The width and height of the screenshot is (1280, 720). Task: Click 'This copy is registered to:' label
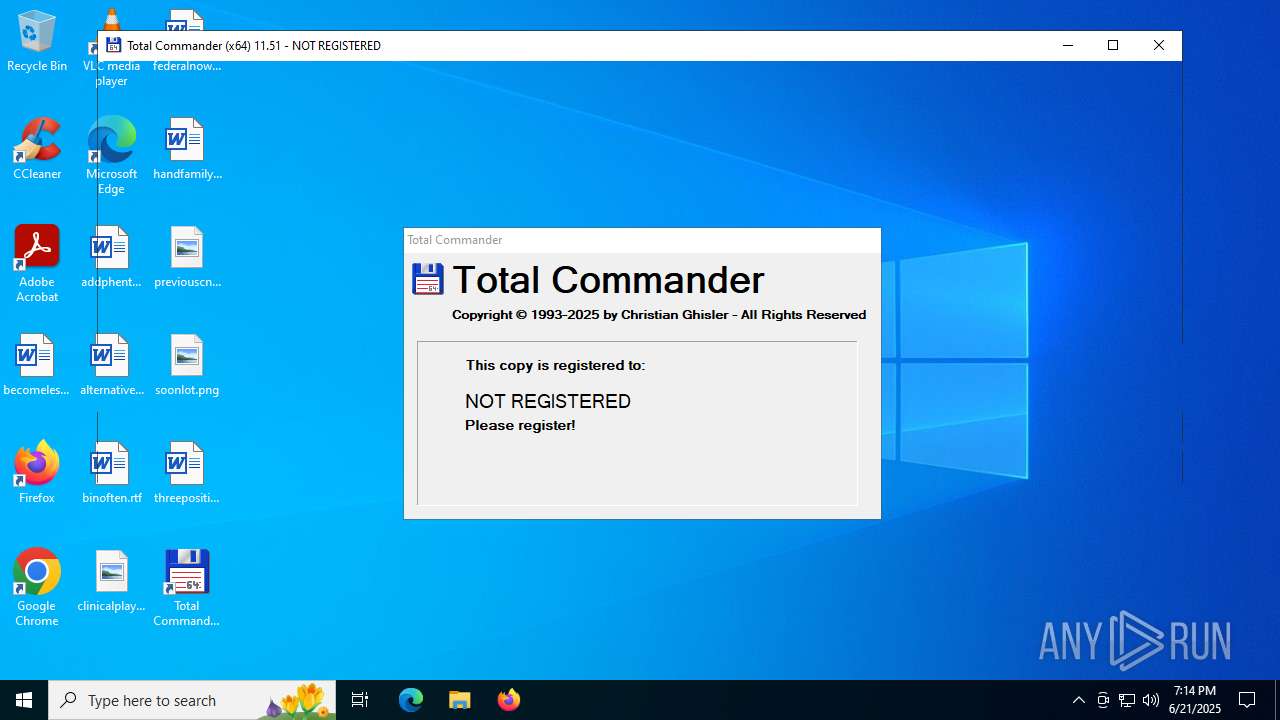pos(556,365)
